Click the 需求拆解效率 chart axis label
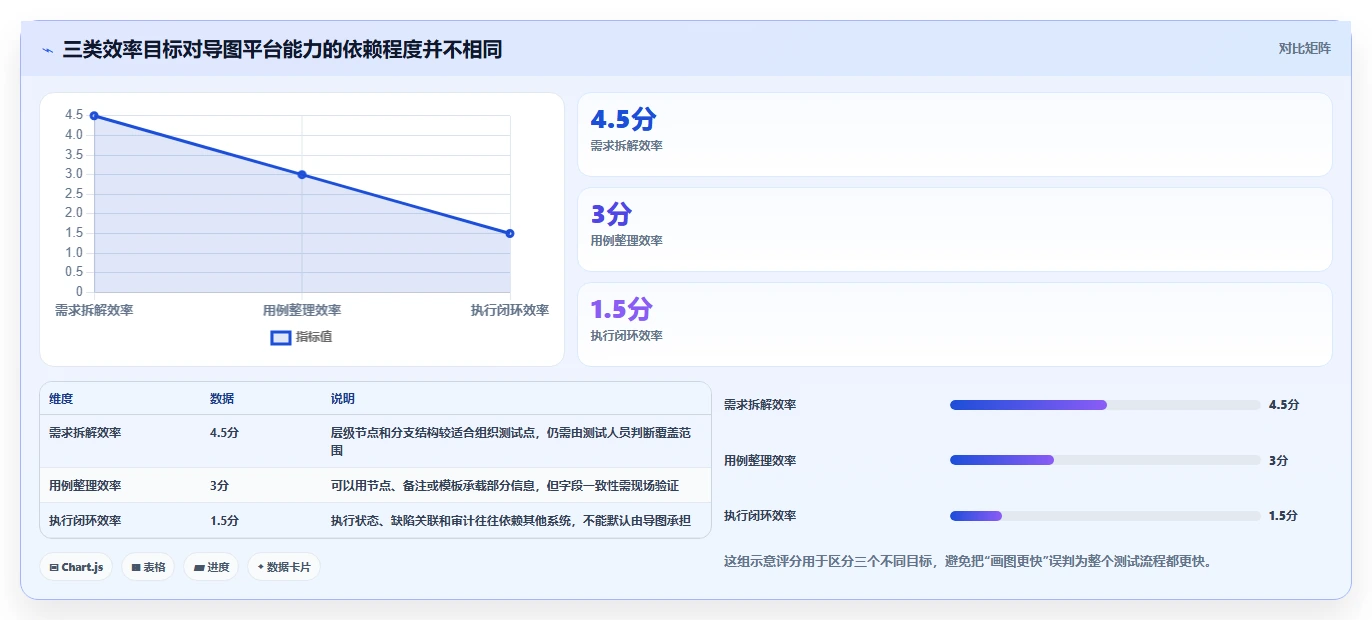 [x=94, y=310]
